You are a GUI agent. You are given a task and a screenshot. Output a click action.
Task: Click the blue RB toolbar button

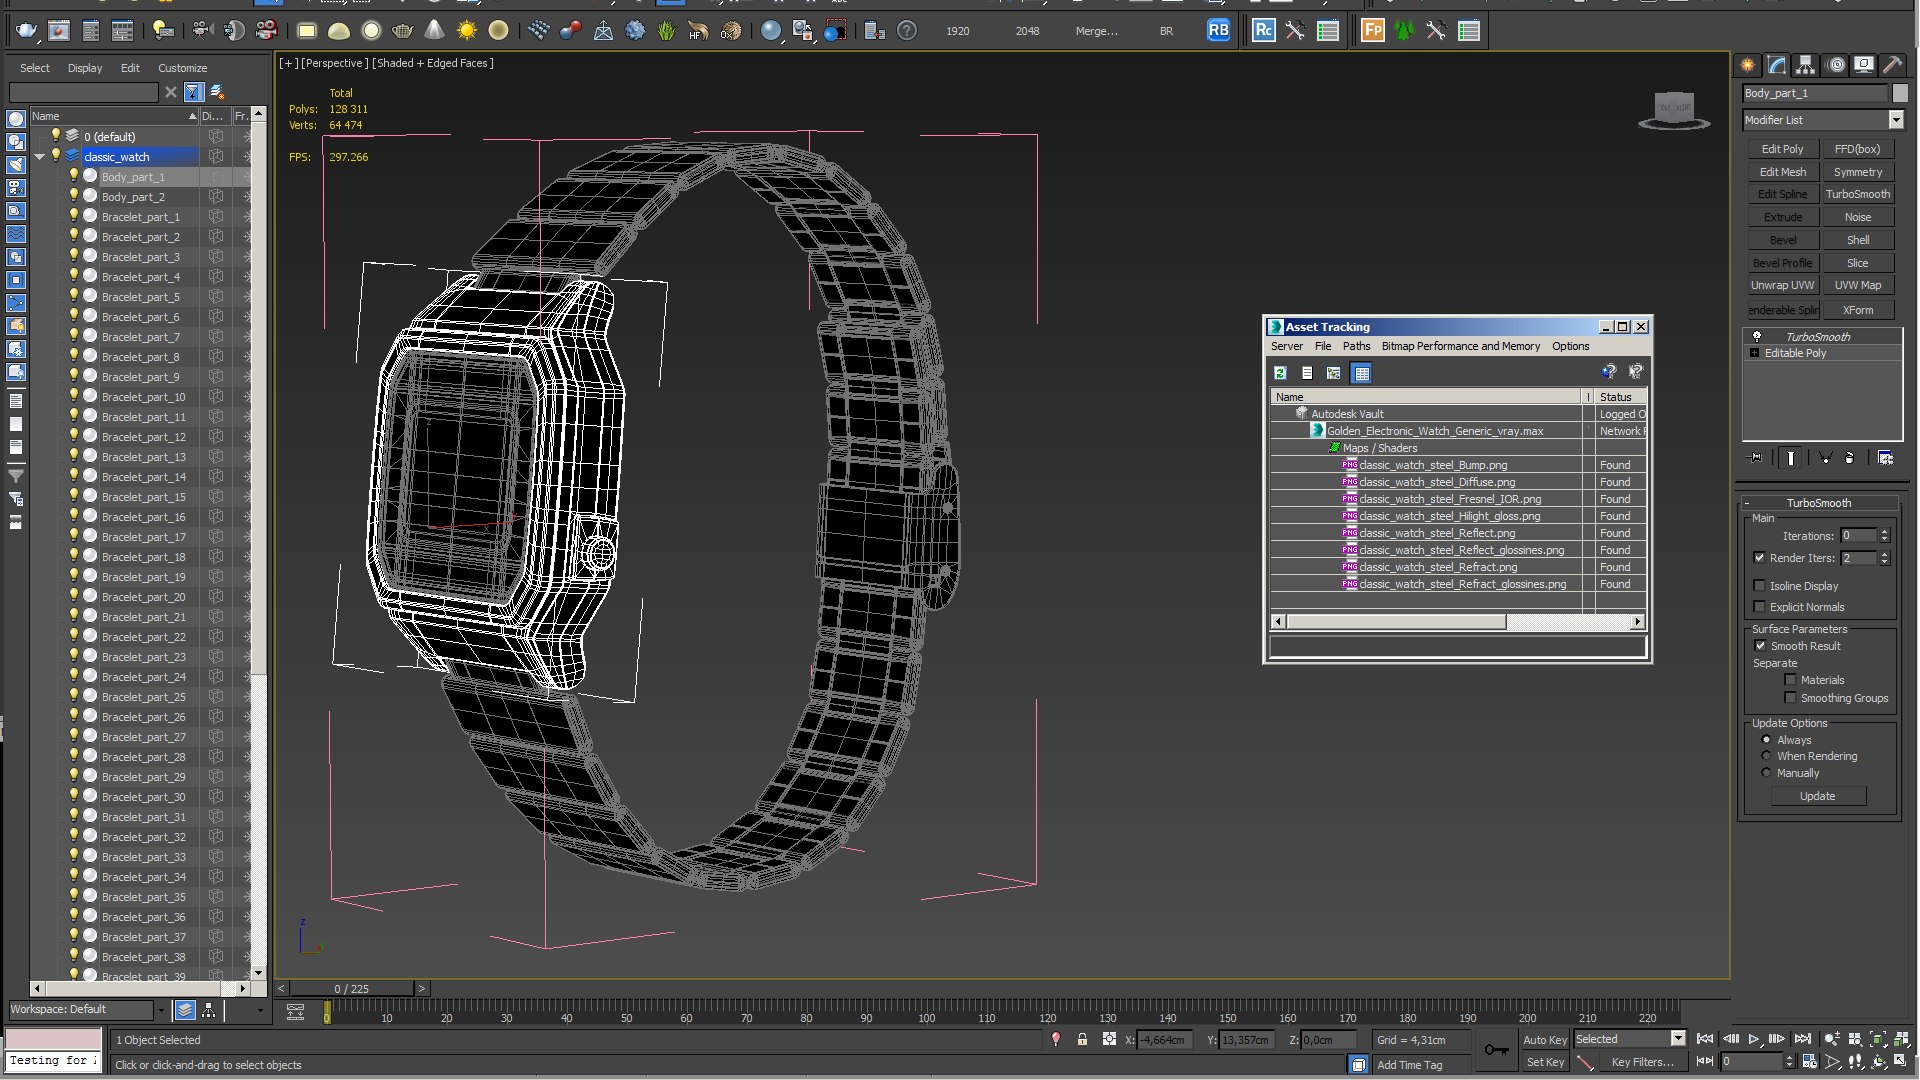pos(1218,31)
